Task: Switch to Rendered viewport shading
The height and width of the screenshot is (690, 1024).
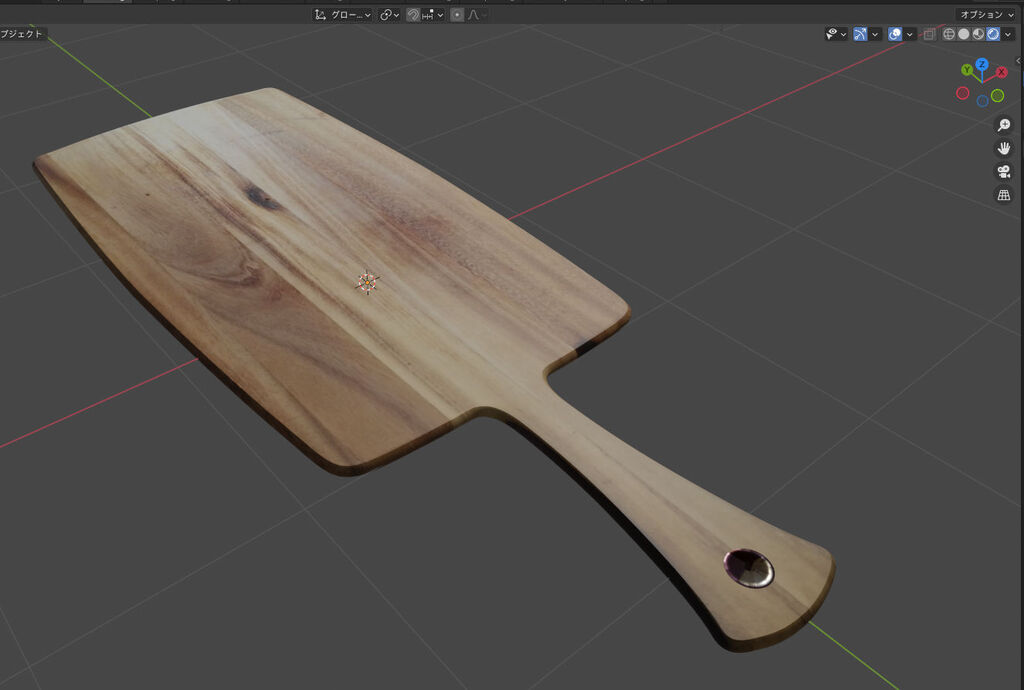Action: pos(993,34)
